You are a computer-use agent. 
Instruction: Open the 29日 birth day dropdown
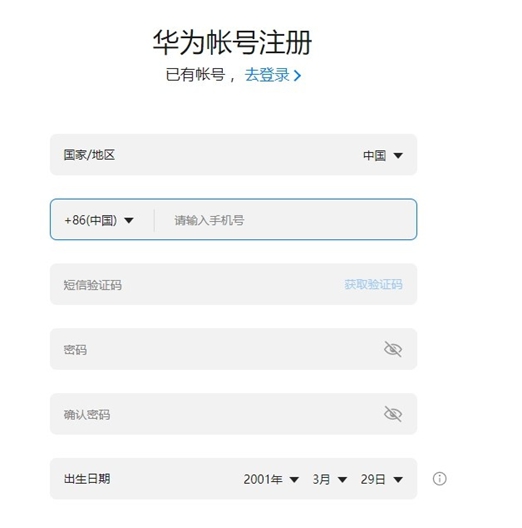(x=382, y=479)
